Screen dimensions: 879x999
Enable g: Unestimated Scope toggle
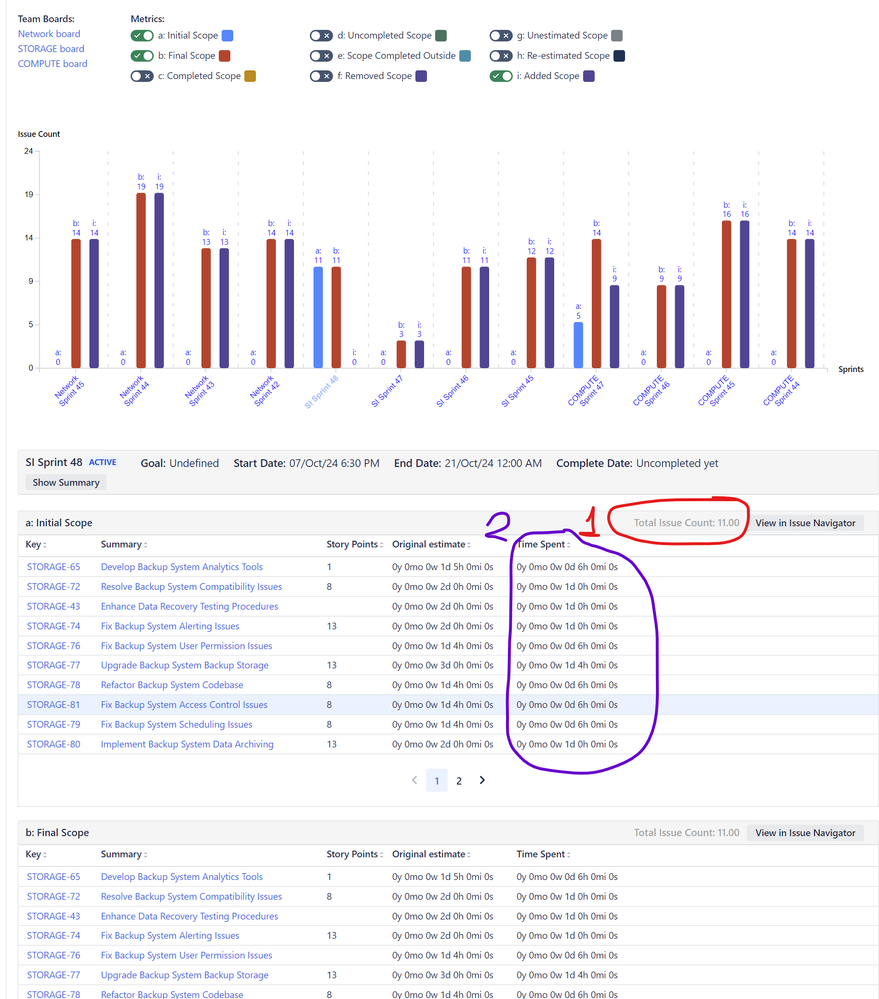pyautogui.click(x=501, y=36)
